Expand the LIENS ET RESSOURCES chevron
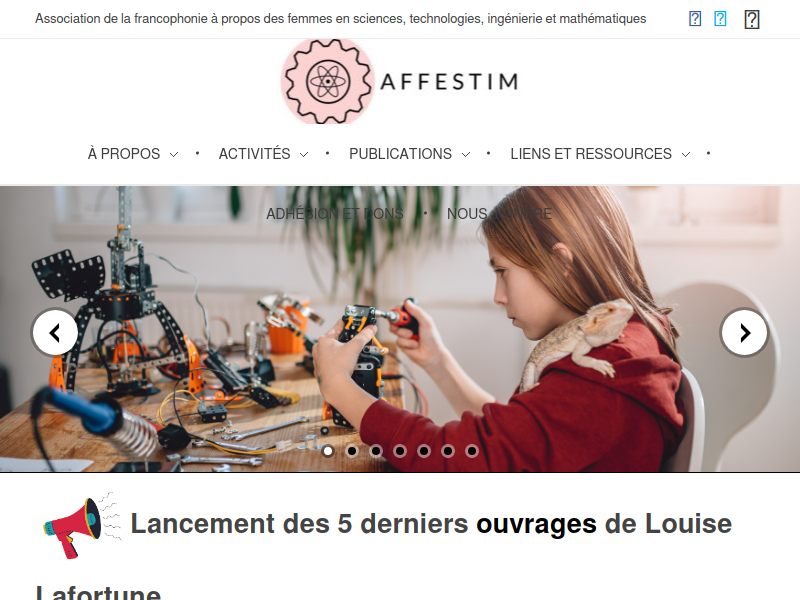800x600 pixels. pyautogui.click(x=686, y=154)
